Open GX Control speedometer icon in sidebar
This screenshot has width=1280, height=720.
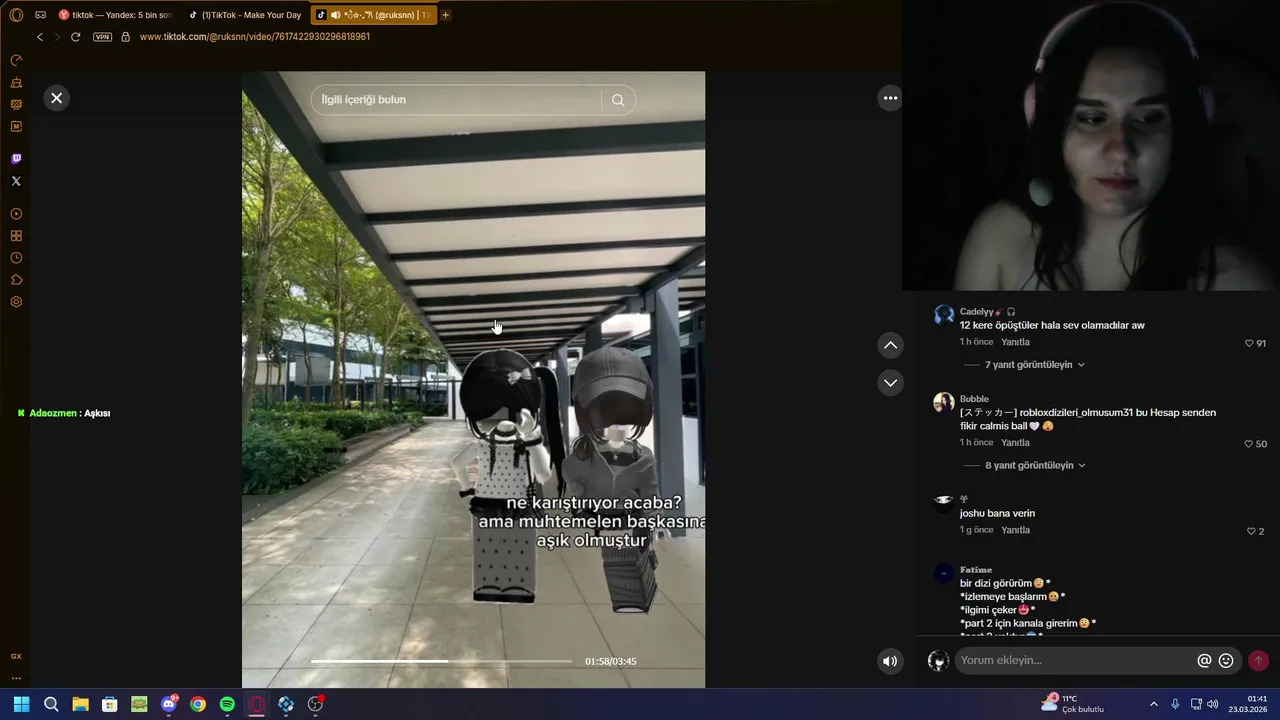coord(16,60)
